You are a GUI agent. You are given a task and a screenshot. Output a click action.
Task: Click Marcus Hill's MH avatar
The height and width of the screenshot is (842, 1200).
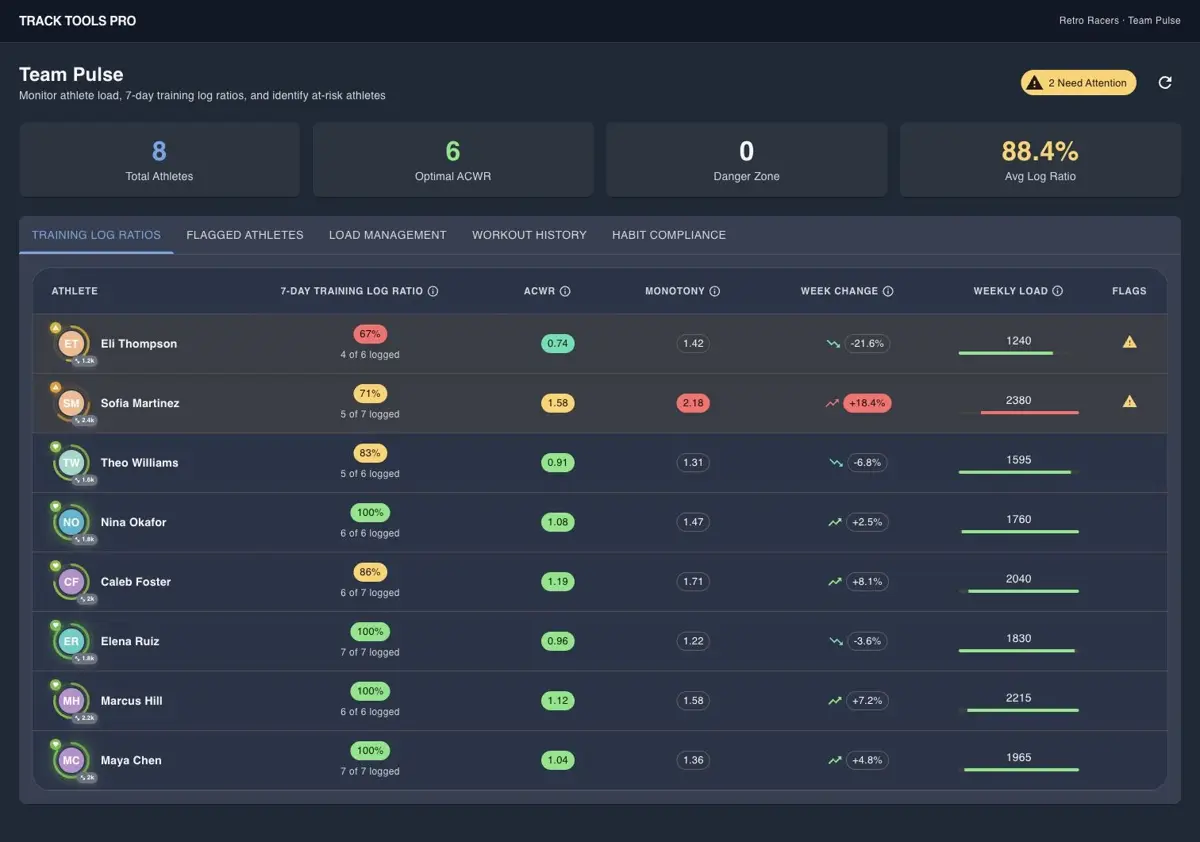pos(71,700)
